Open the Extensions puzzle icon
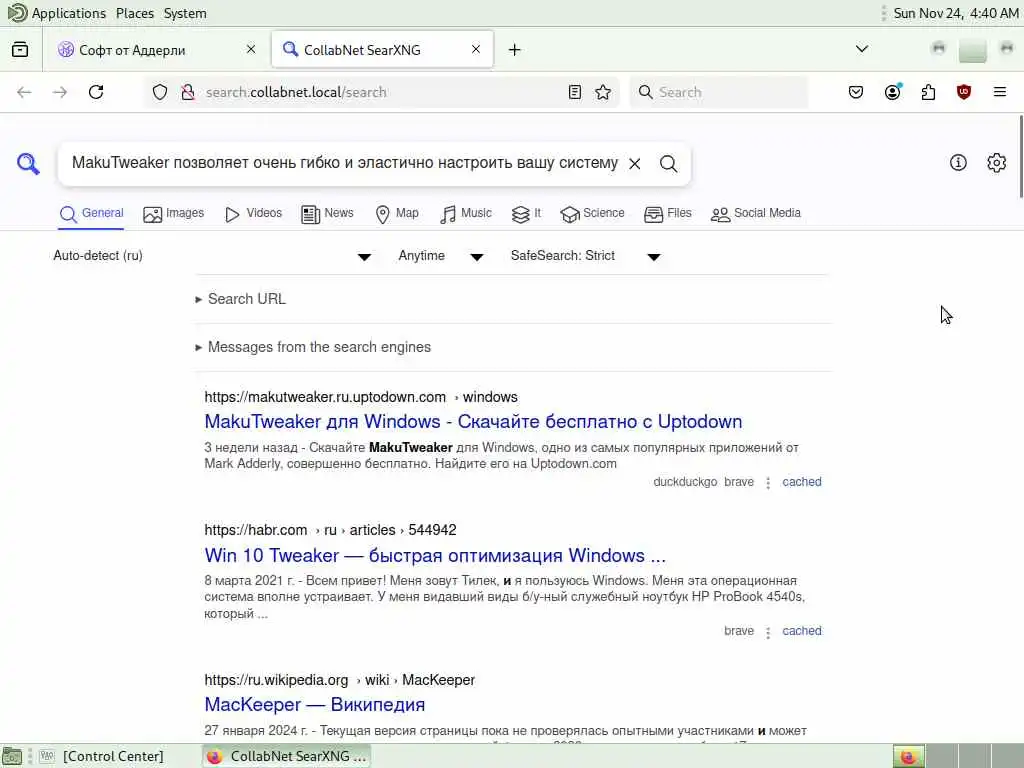The width and height of the screenshot is (1024, 768). [928, 92]
